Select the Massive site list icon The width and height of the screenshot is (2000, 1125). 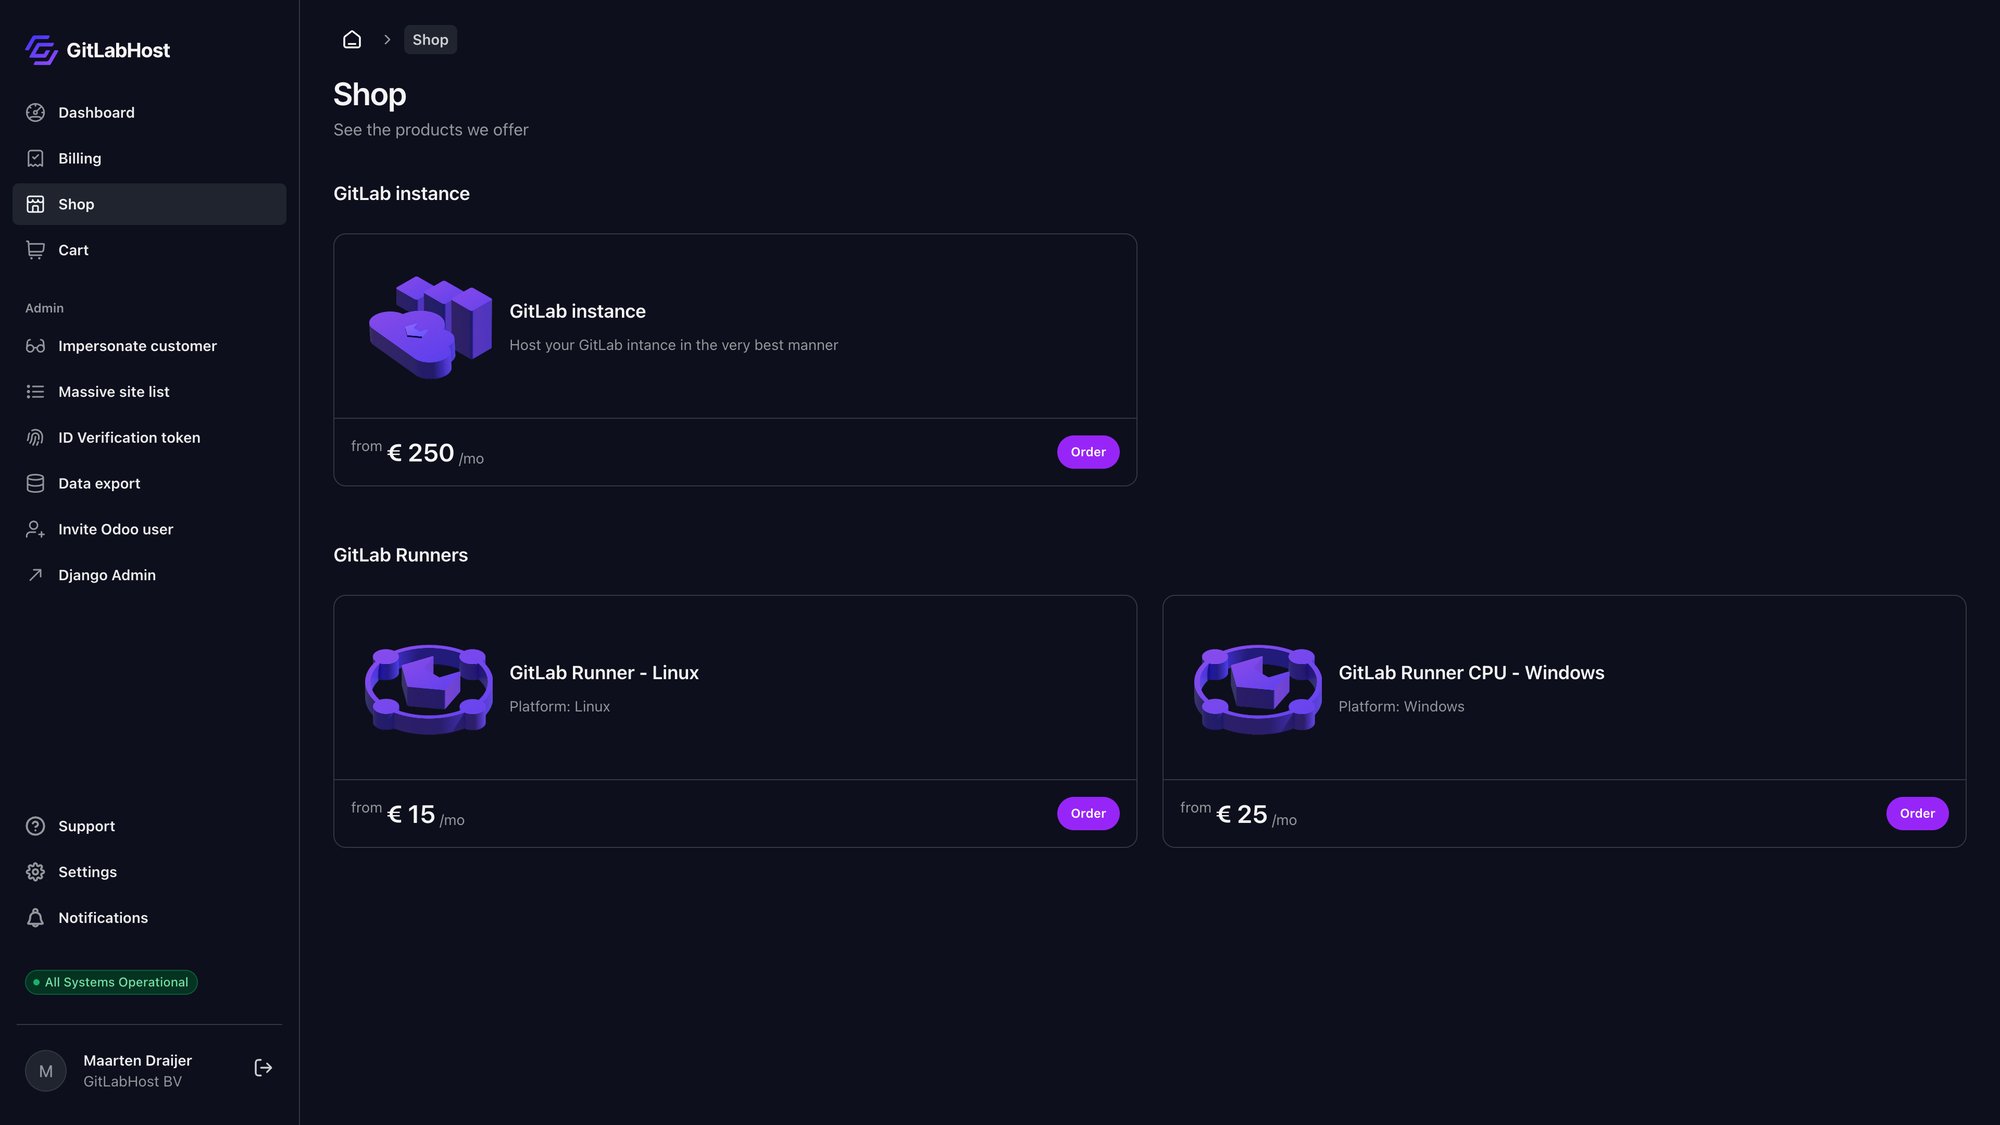coord(35,391)
